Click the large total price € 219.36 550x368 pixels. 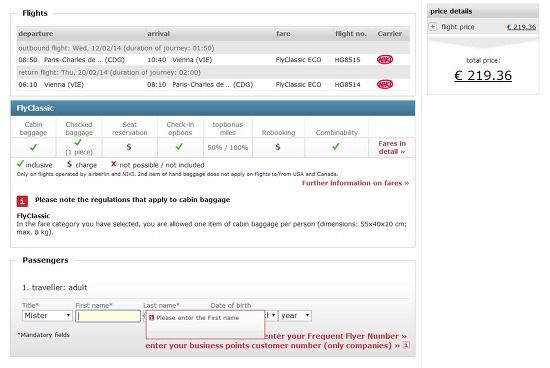(x=483, y=75)
